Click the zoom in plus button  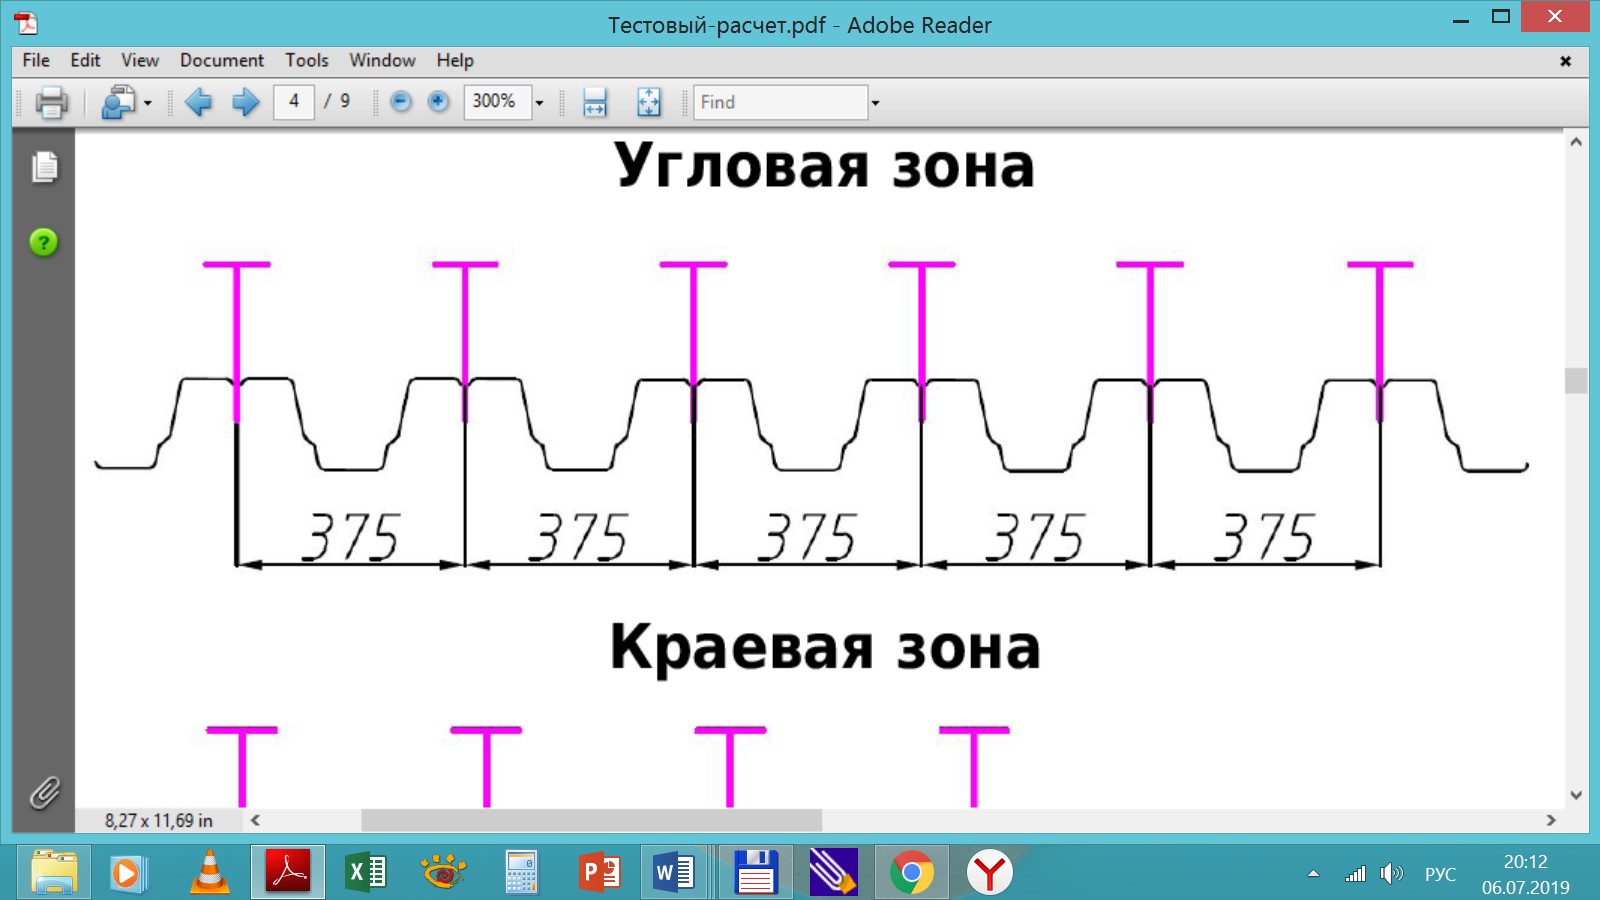tap(438, 102)
